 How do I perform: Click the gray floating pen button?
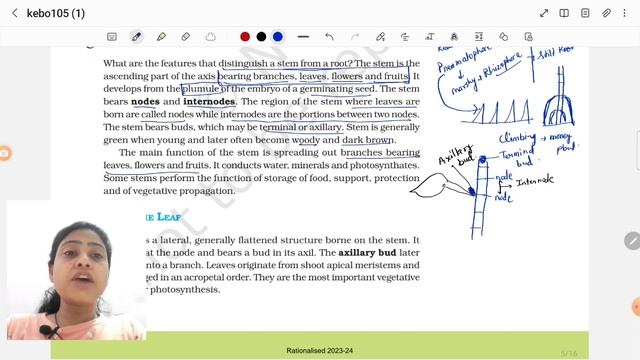(632, 241)
